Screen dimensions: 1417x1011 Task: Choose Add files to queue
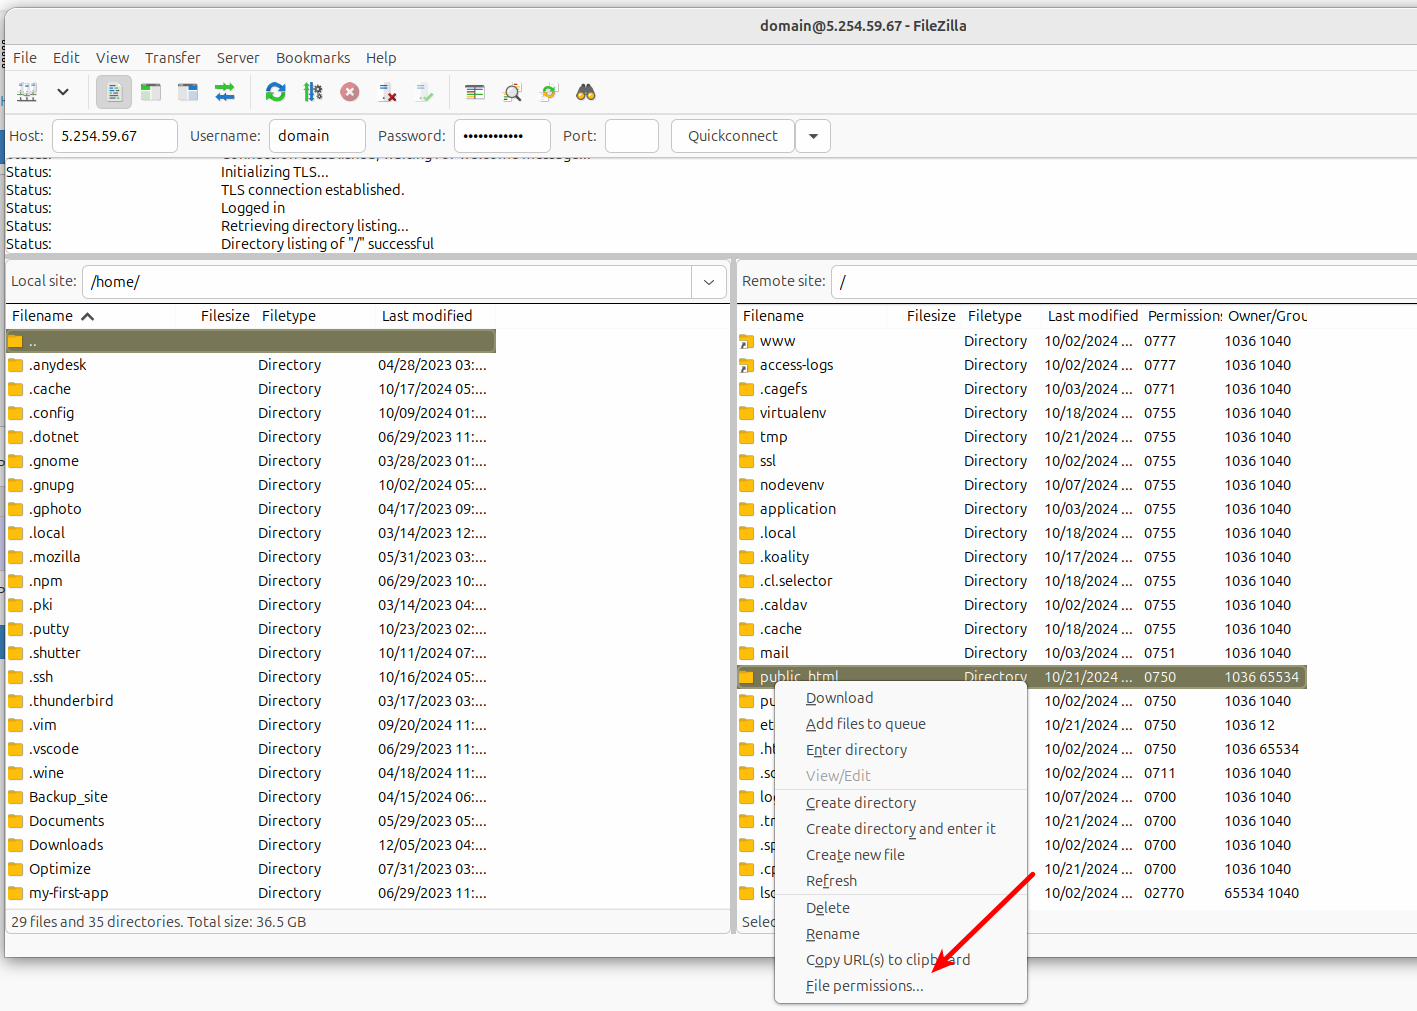tap(901, 724)
